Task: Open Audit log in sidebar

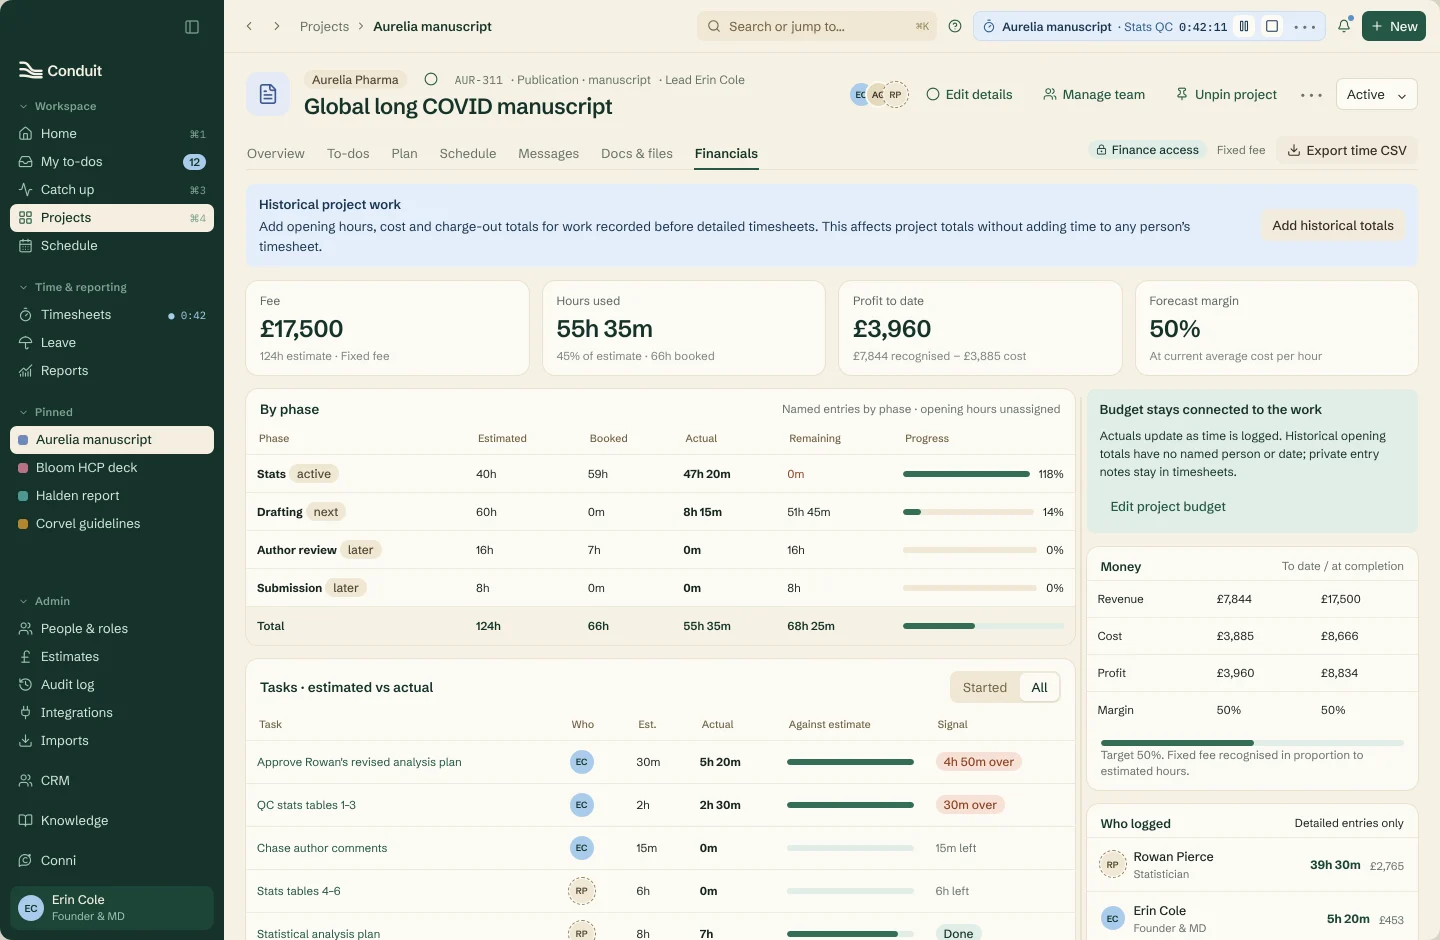Action: point(112,685)
